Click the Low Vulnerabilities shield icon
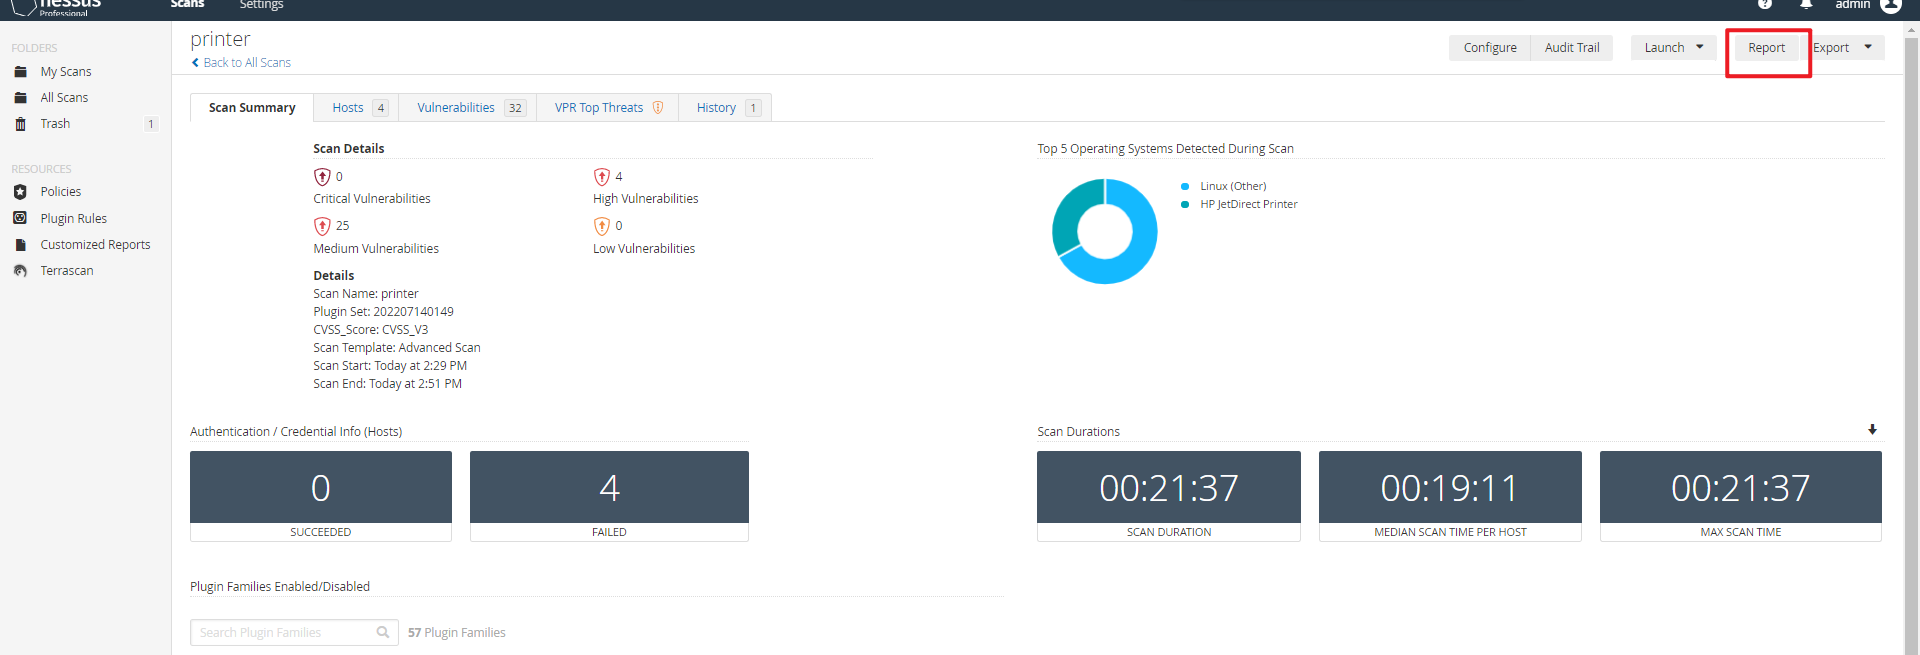This screenshot has height=655, width=1920. coord(602,226)
